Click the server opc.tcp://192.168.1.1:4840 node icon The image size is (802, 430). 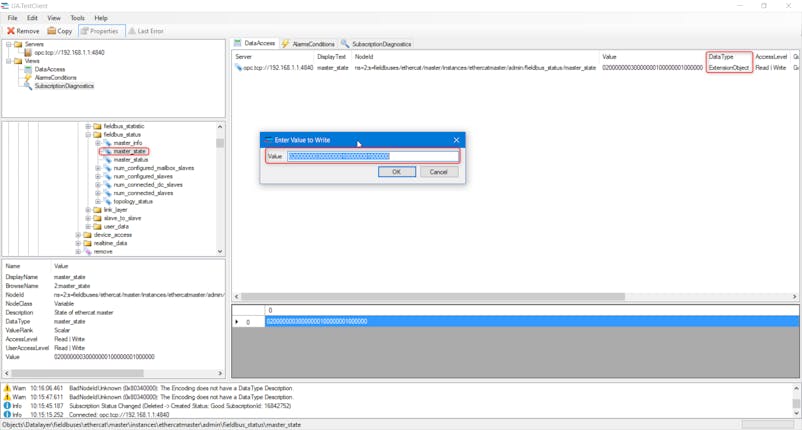point(28,52)
